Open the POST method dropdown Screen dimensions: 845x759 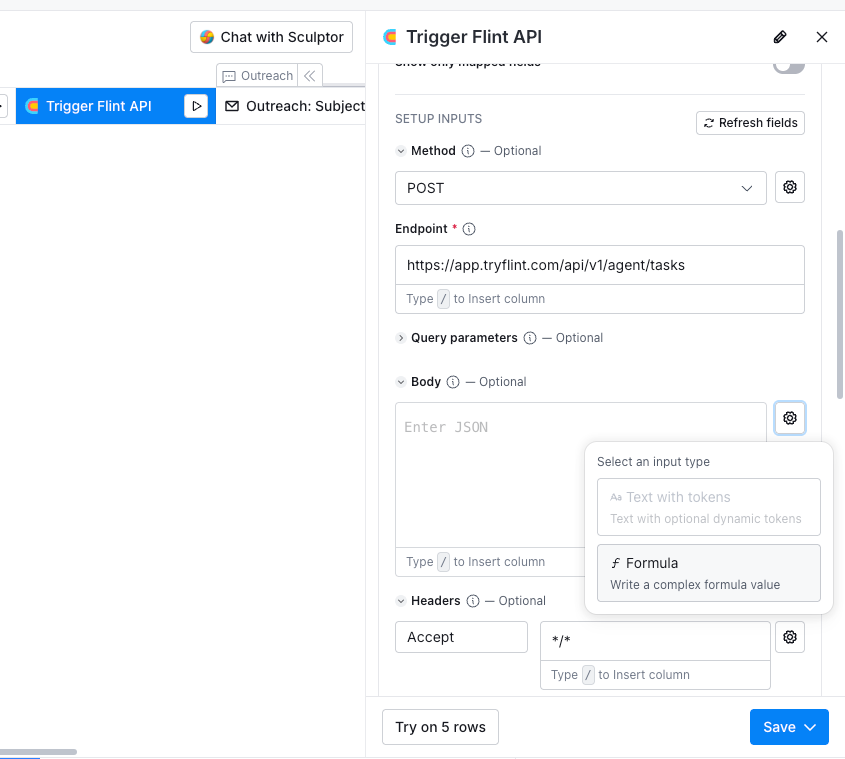click(580, 187)
